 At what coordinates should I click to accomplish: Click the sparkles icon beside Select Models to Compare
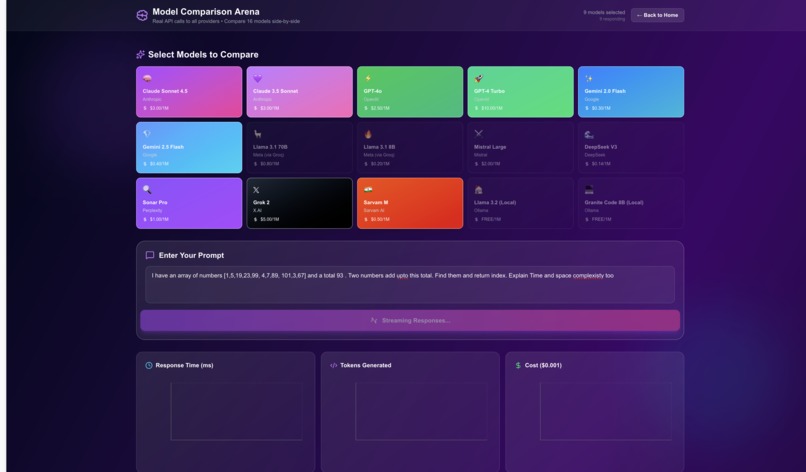[140, 55]
